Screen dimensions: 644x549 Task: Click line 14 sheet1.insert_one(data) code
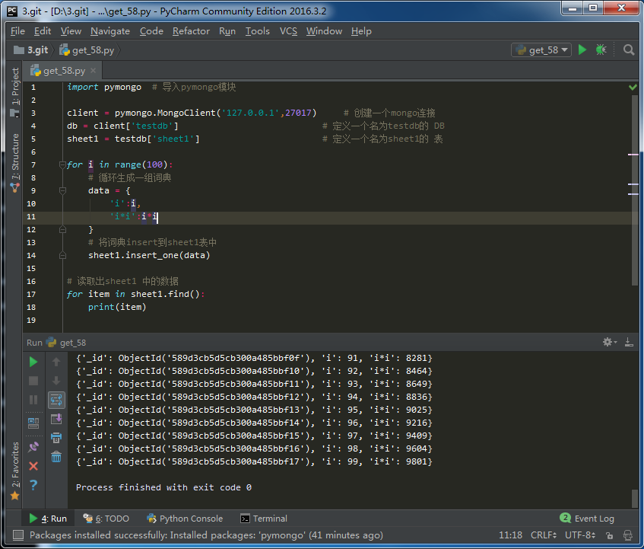[x=149, y=255]
